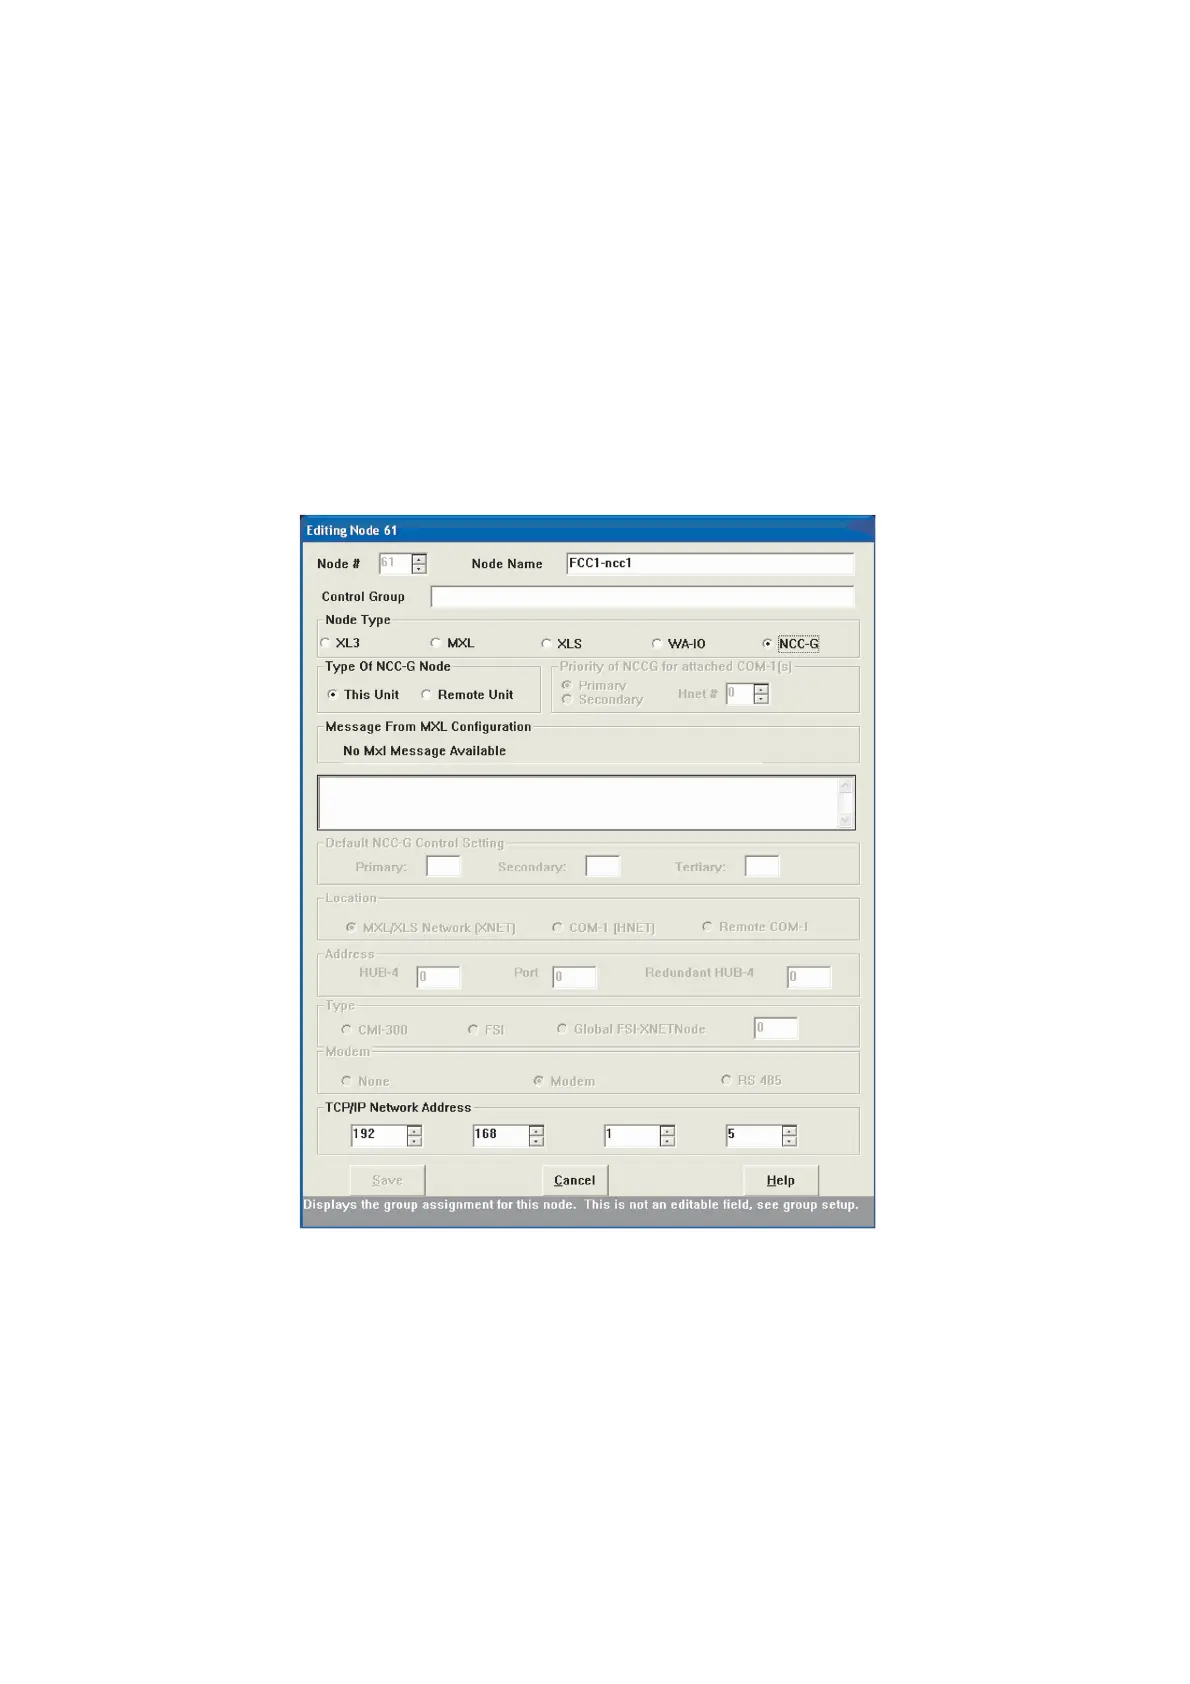Viewport: 1190px width, 1684px height.
Task: Select MXL/XLS Network [XNET] location
Action: tap(430, 927)
